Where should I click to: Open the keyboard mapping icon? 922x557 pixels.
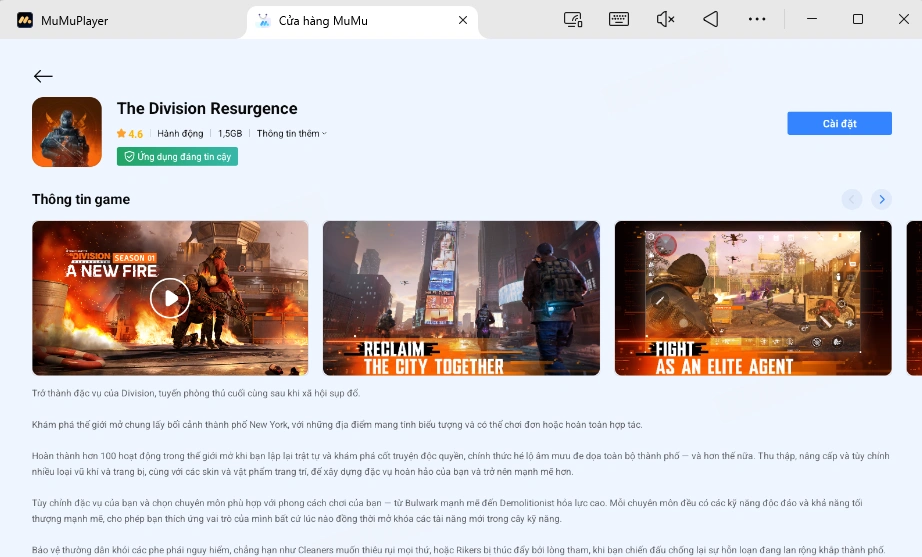[x=619, y=19]
